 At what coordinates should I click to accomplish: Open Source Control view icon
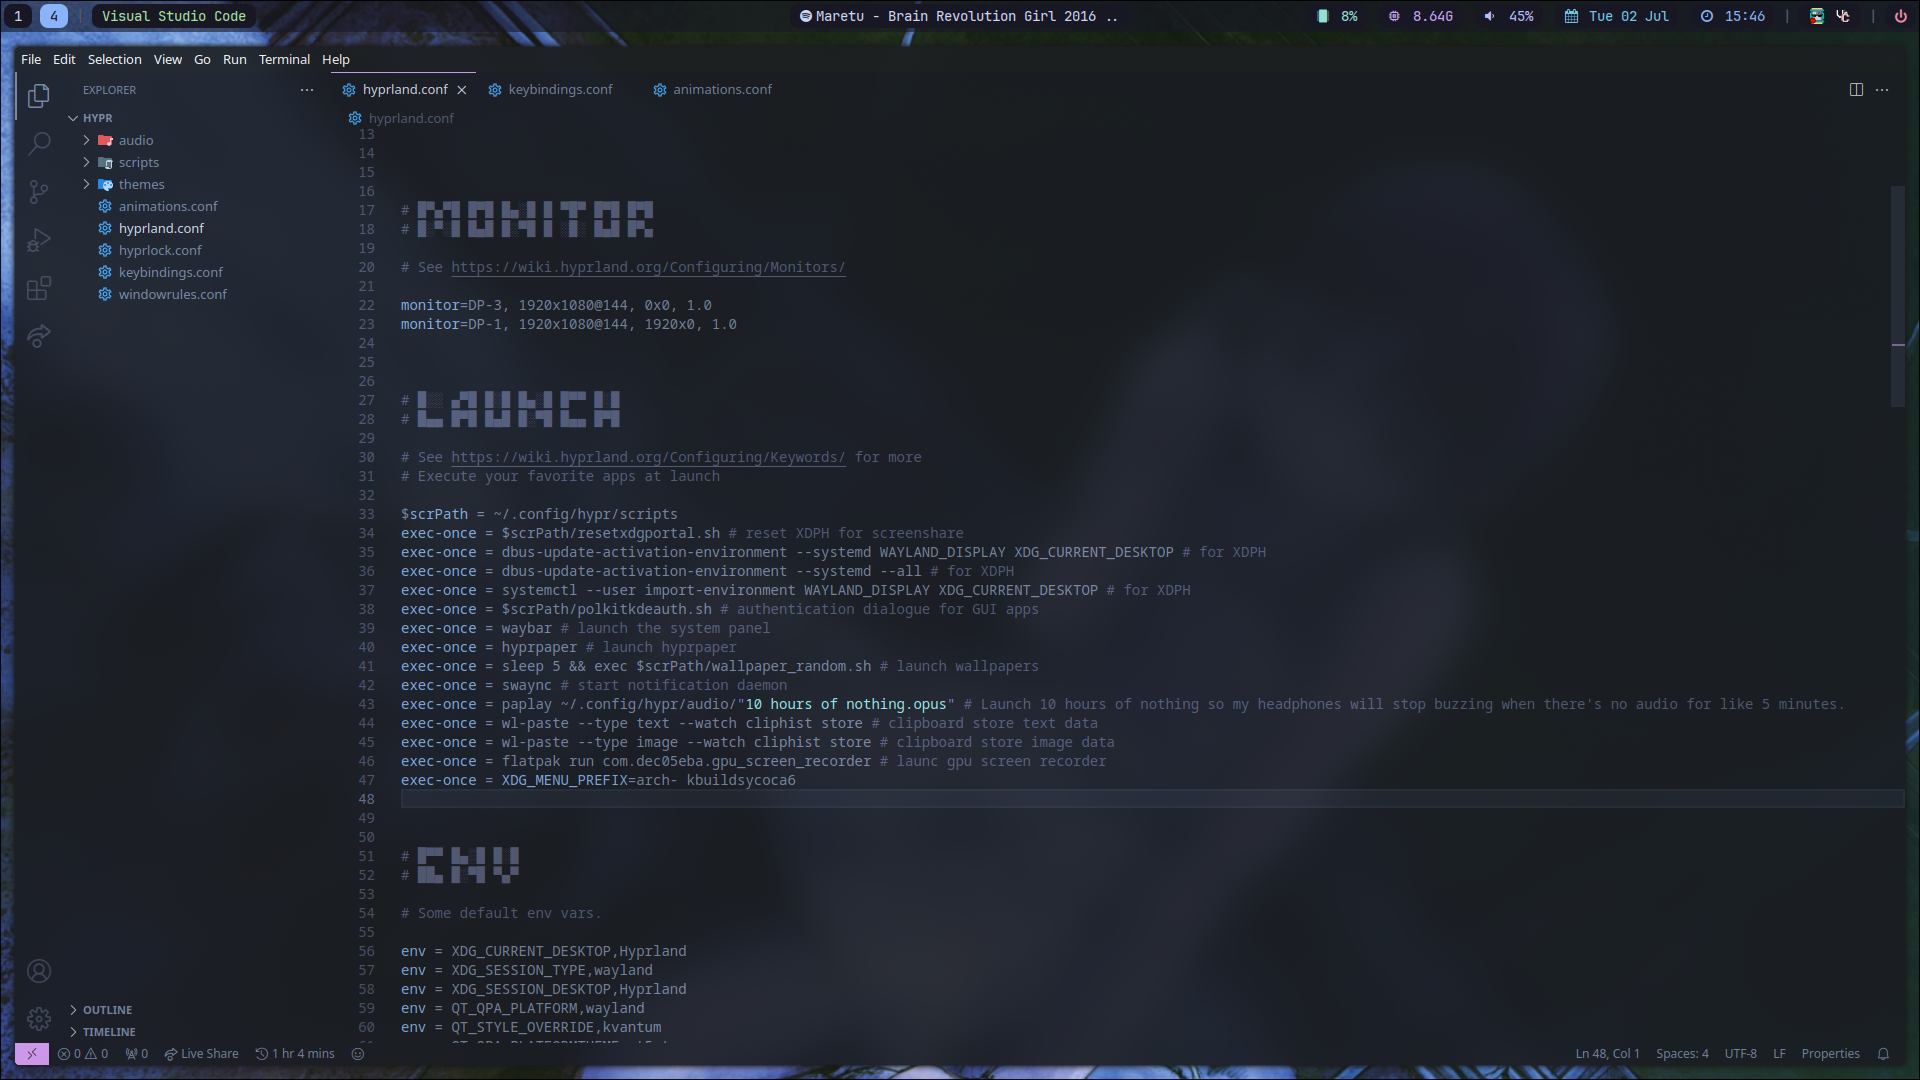[x=39, y=191]
